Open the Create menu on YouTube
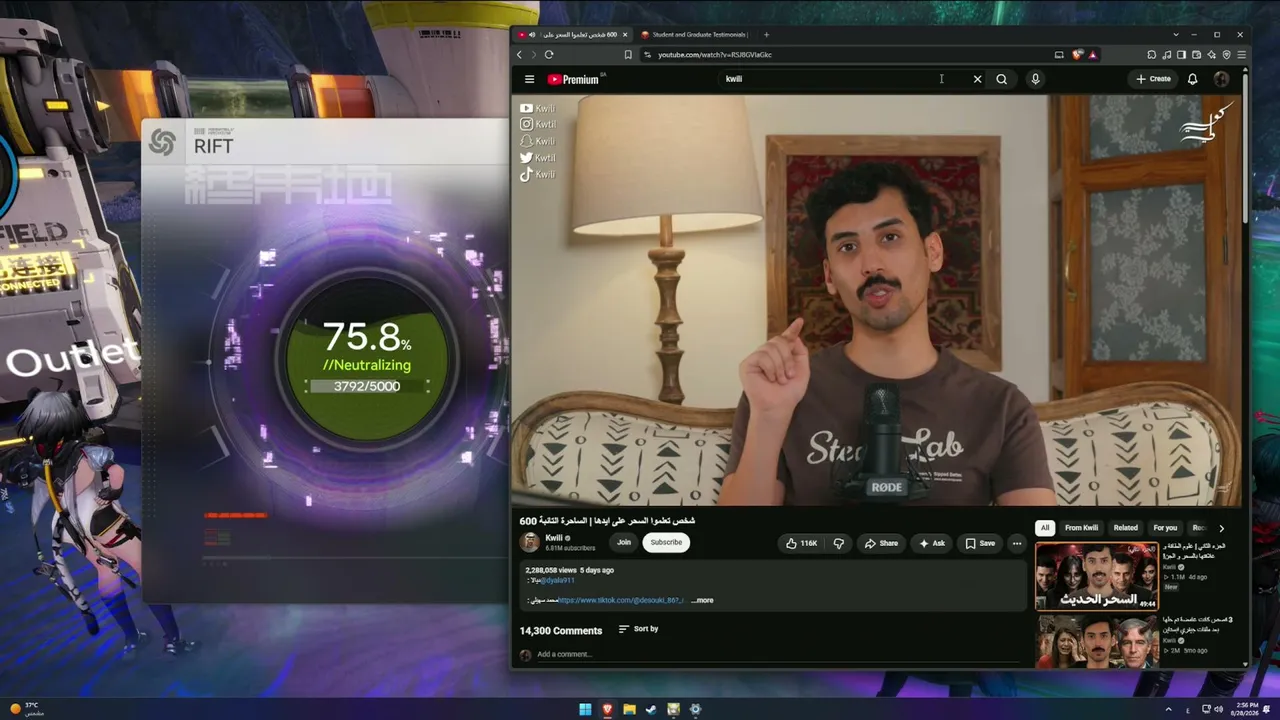 (x=1153, y=79)
